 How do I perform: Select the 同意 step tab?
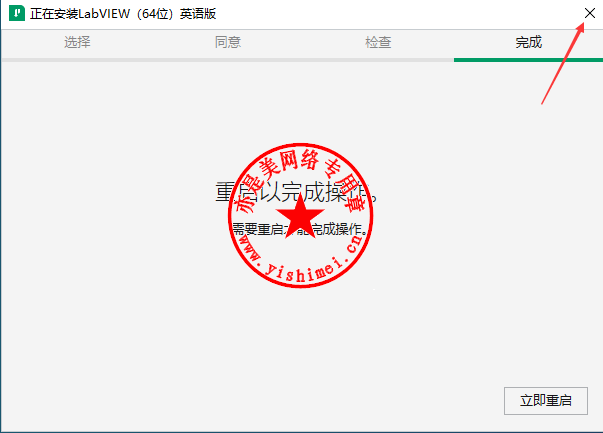coord(228,42)
